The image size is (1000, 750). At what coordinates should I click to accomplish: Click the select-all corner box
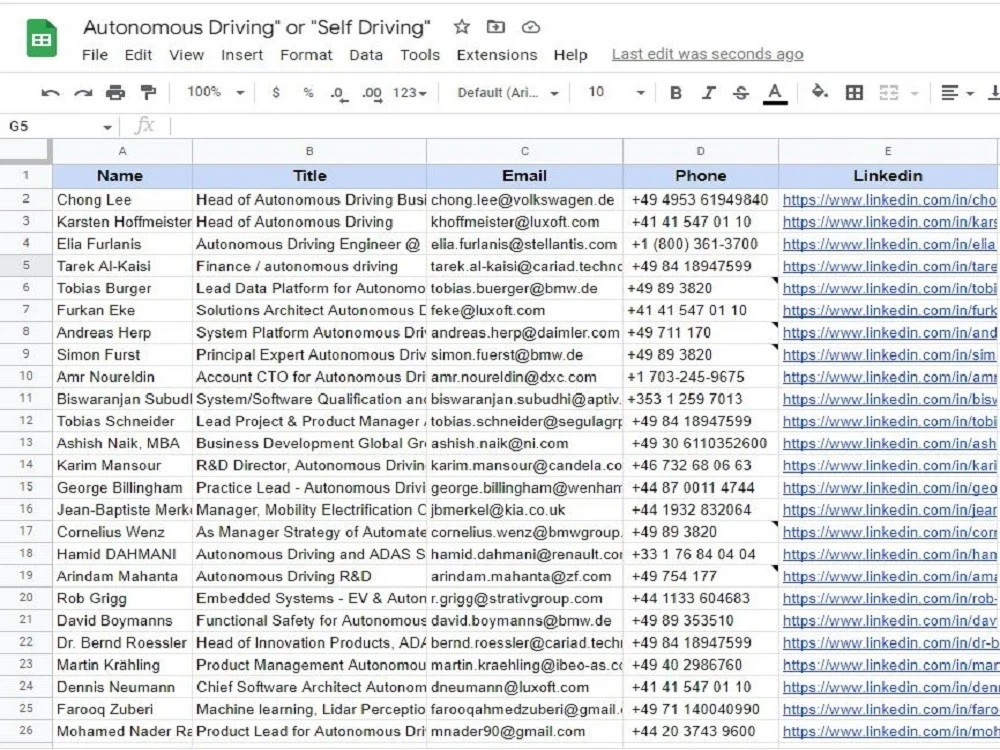tap(26, 151)
